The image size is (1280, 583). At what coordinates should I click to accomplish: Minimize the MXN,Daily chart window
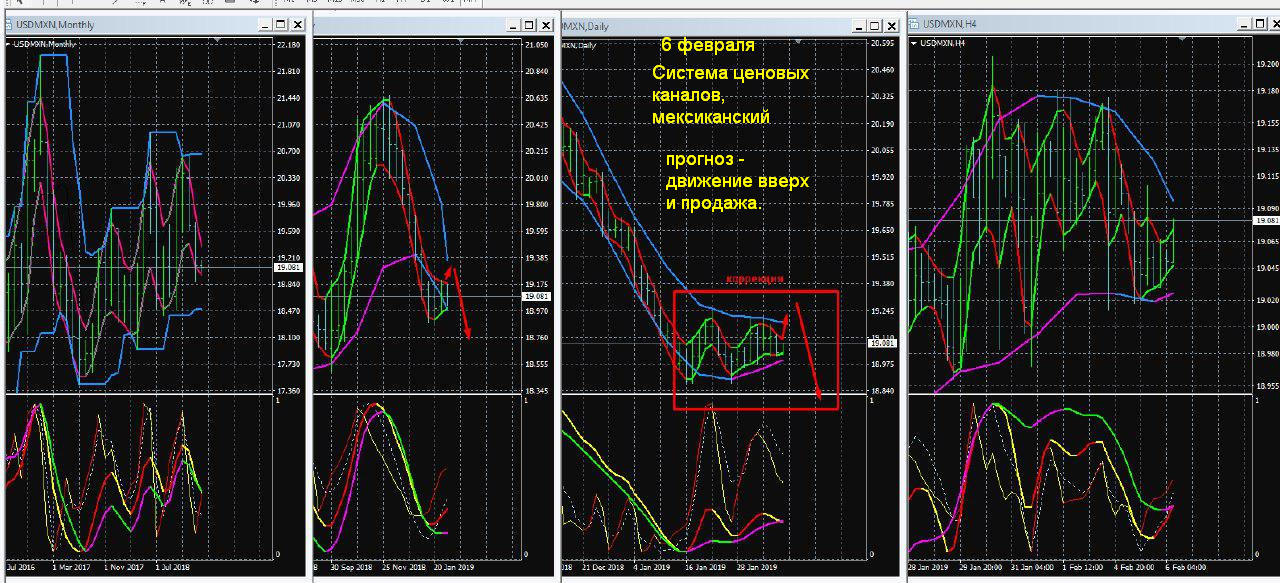click(859, 25)
